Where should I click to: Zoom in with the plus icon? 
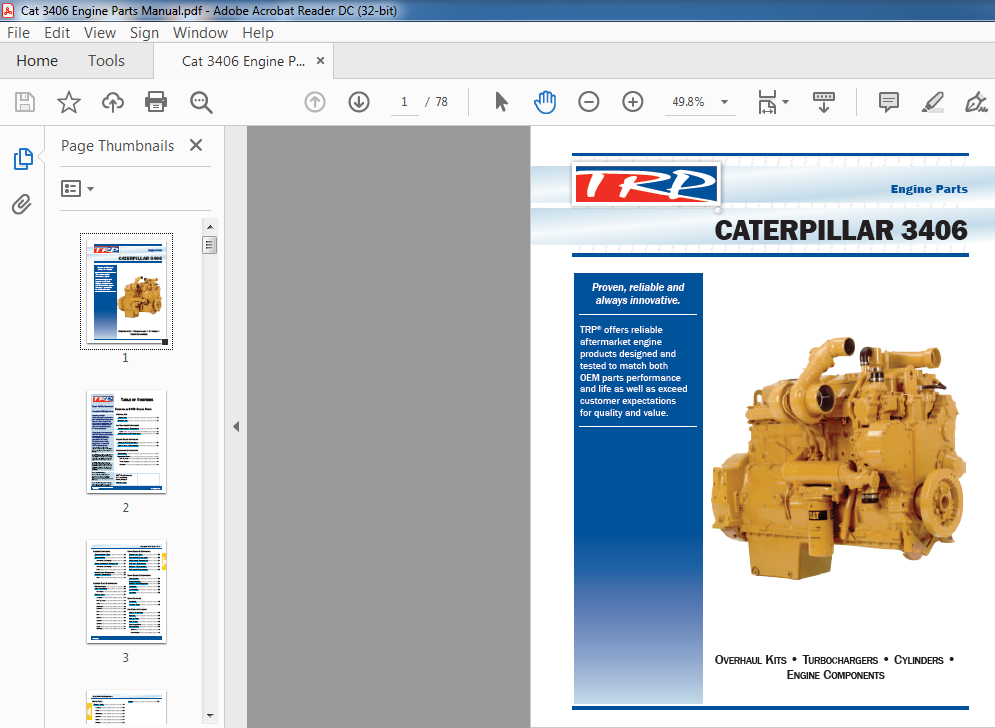pyautogui.click(x=633, y=102)
